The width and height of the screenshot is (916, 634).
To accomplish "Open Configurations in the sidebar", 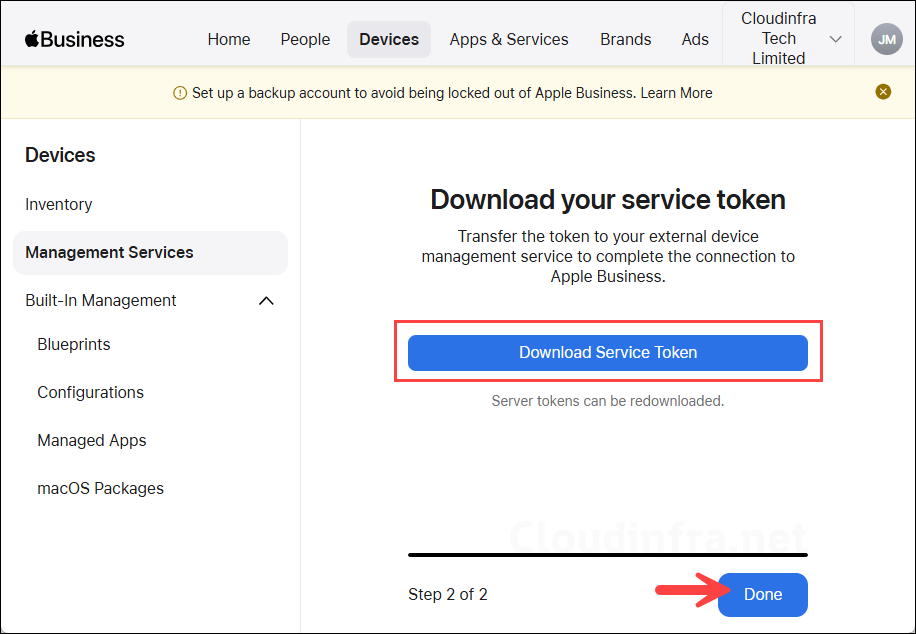I will (91, 392).
